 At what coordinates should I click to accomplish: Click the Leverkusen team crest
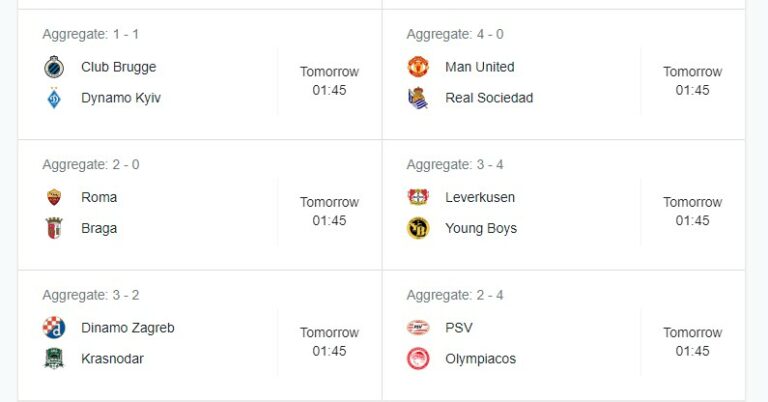tap(418, 197)
